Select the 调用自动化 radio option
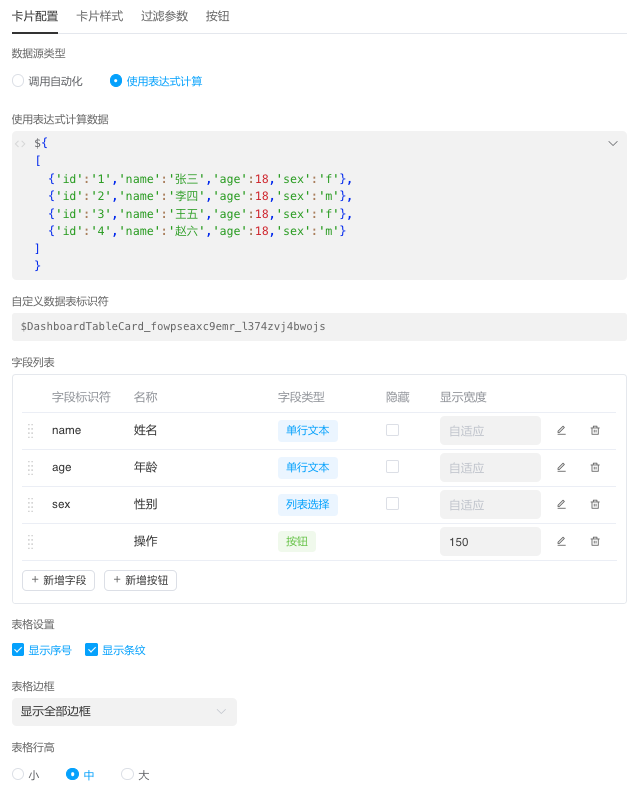The height and width of the screenshot is (791, 638). point(18,81)
